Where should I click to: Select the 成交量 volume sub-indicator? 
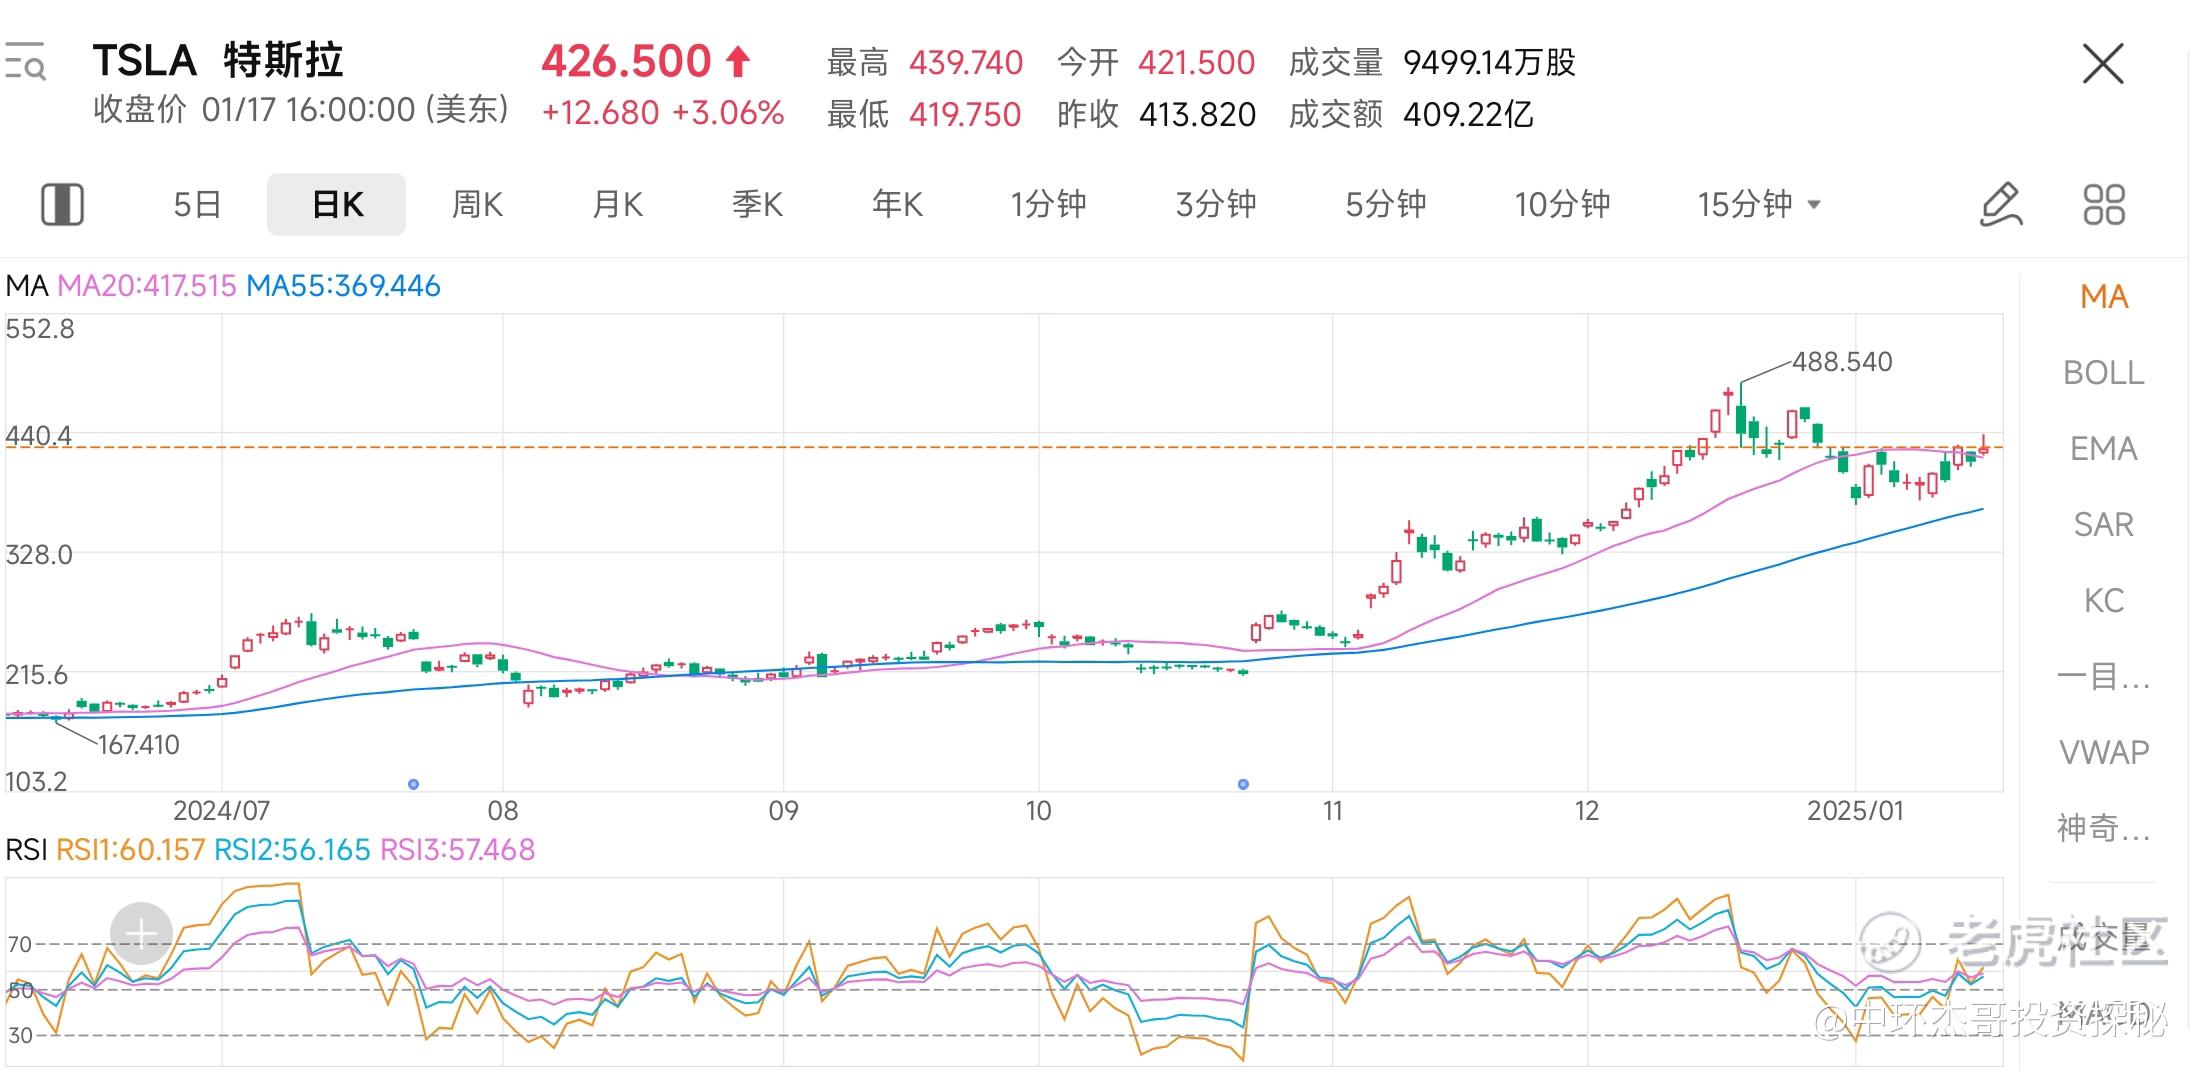[2104, 937]
